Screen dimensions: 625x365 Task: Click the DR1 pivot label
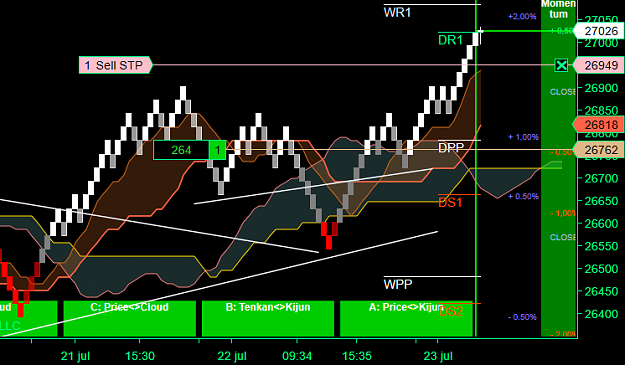tap(450, 40)
